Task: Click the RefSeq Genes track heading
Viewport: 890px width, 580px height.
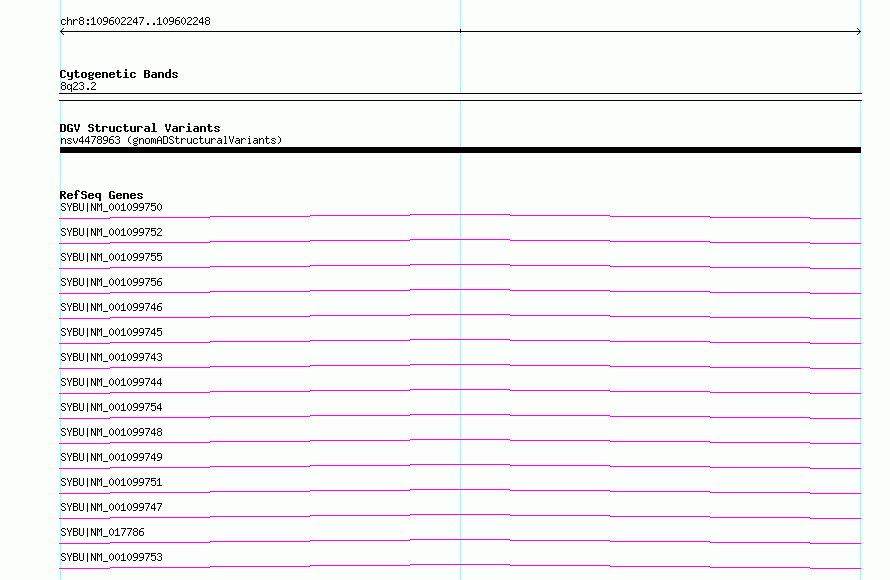Action: (101, 195)
